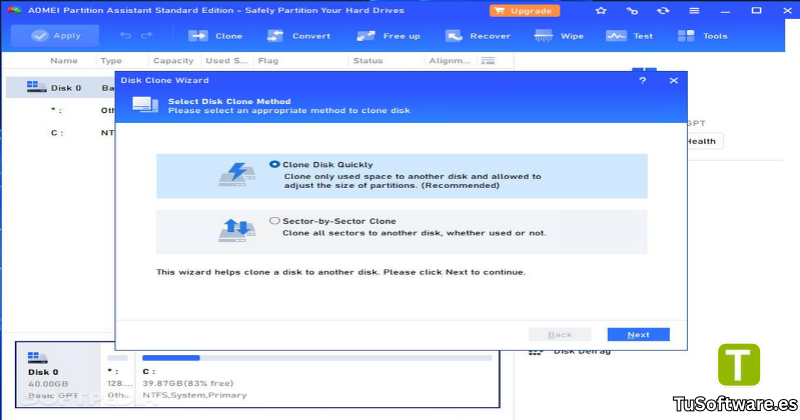The width and height of the screenshot is (800, 420).
Task: Click the orange Upgrade button
Action: (x=524, y=11)
